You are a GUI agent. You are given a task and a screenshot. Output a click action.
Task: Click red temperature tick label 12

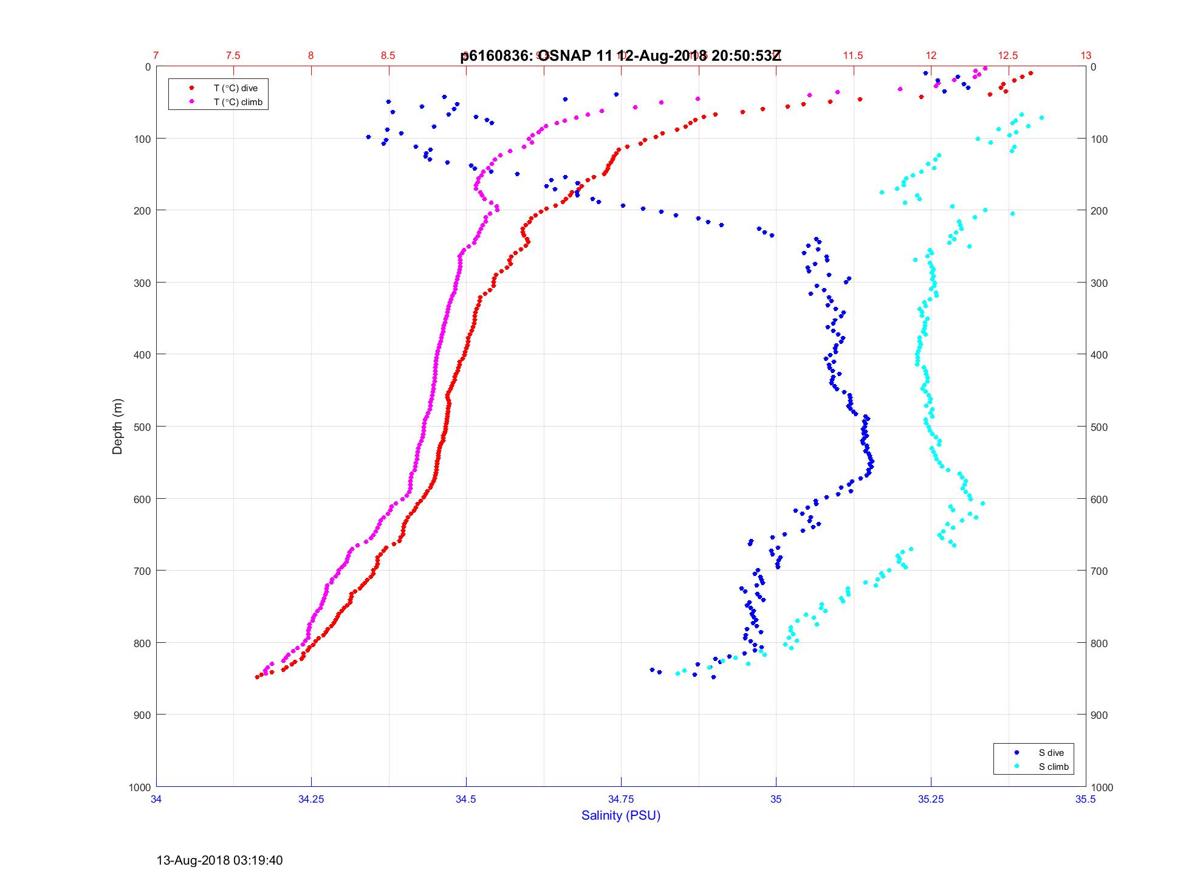coord(931,55)
